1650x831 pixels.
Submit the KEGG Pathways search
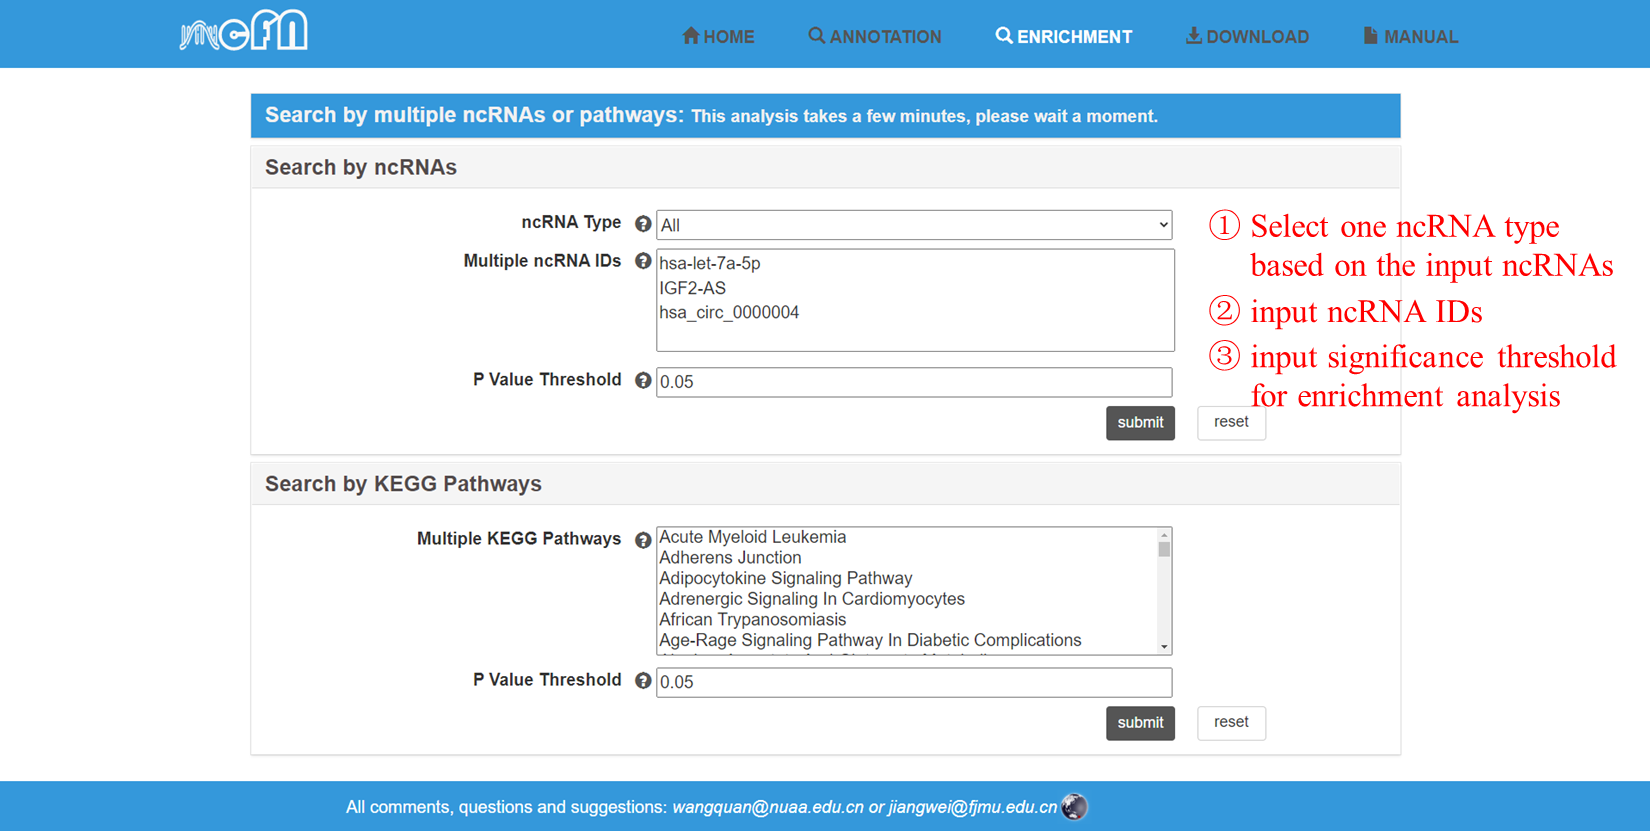(x=1140, y=723)
